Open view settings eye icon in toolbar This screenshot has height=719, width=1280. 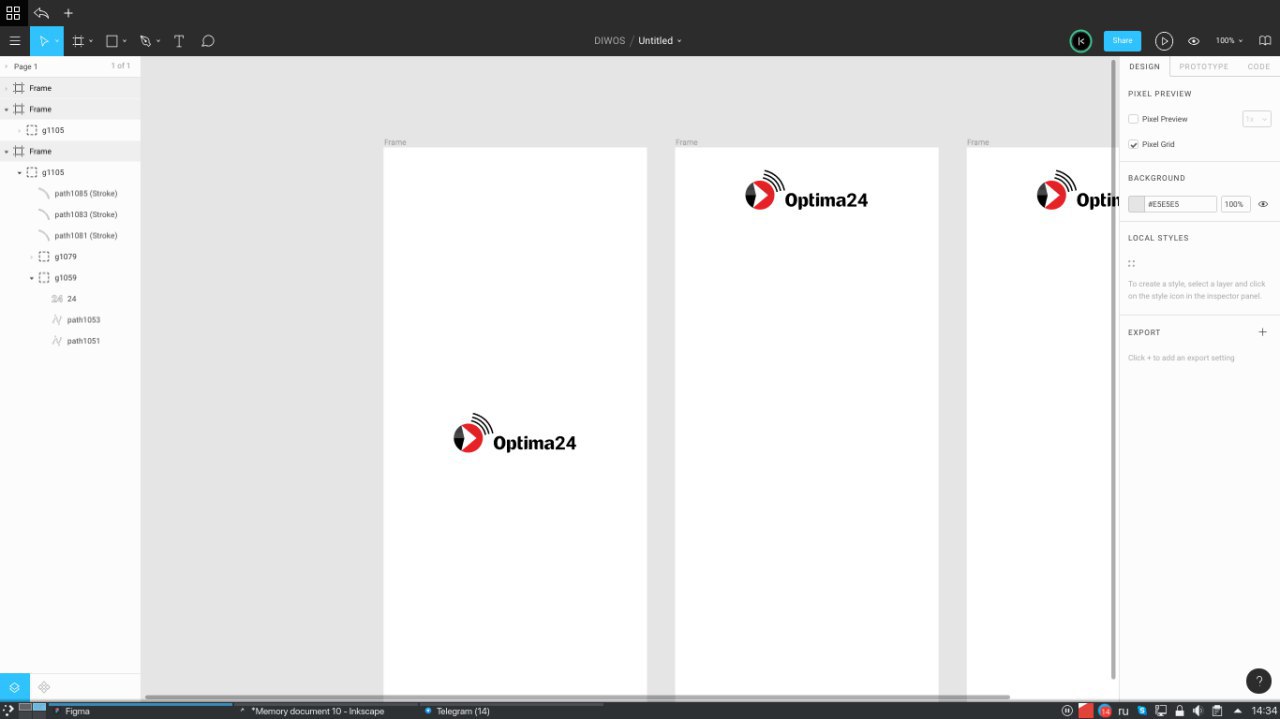point(1193,41)
